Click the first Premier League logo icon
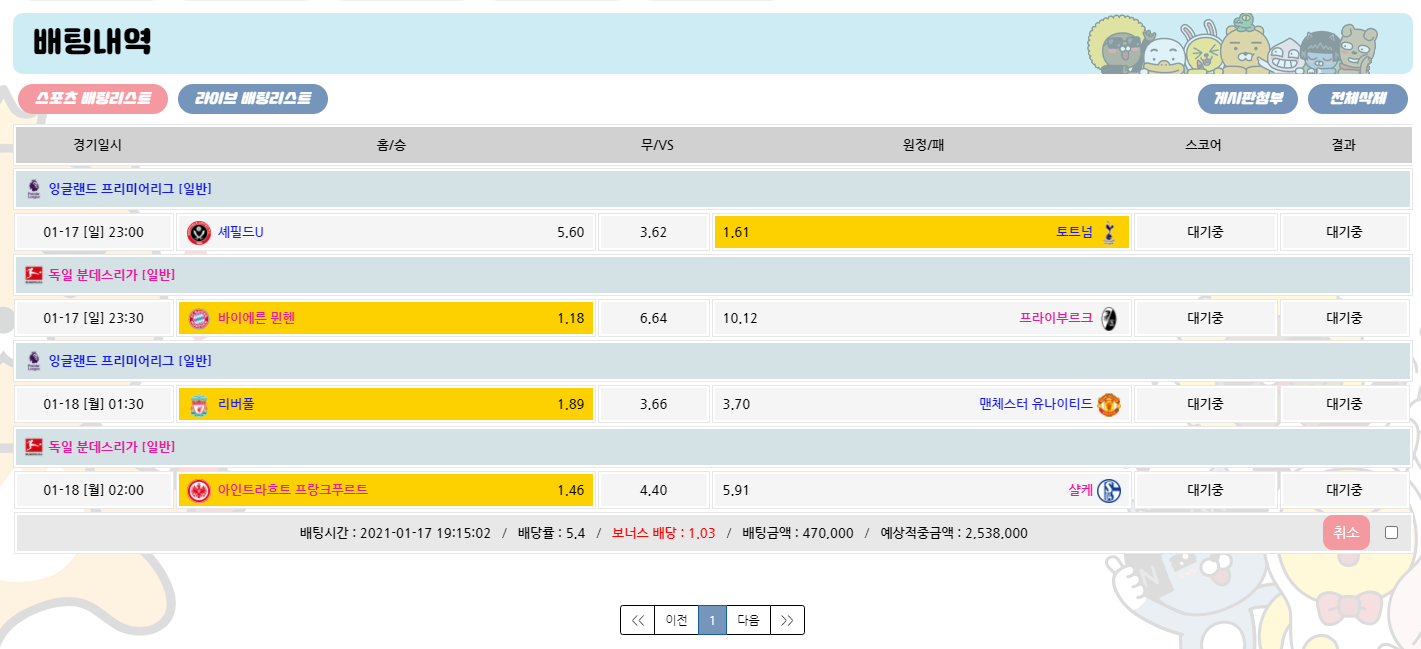The image size is (1421, 649). tap(33, 189)
